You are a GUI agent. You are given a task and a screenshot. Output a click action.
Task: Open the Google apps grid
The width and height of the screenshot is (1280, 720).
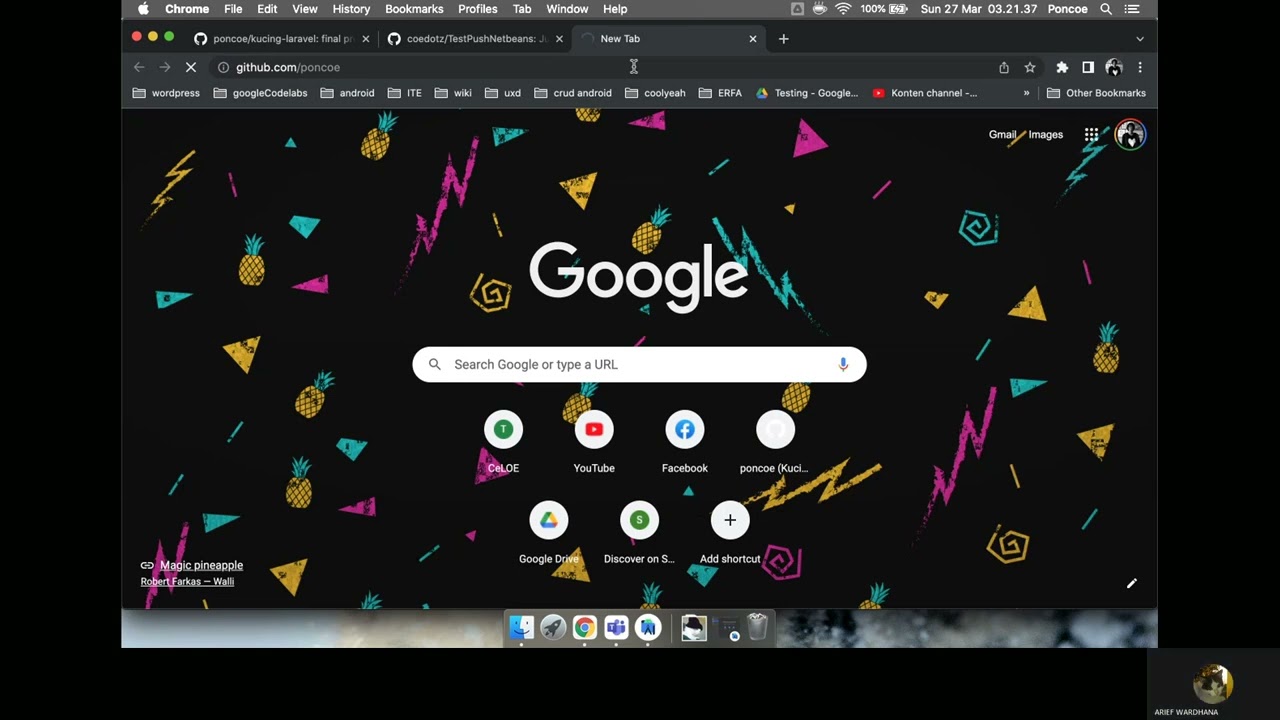[x=1091, y=135]
